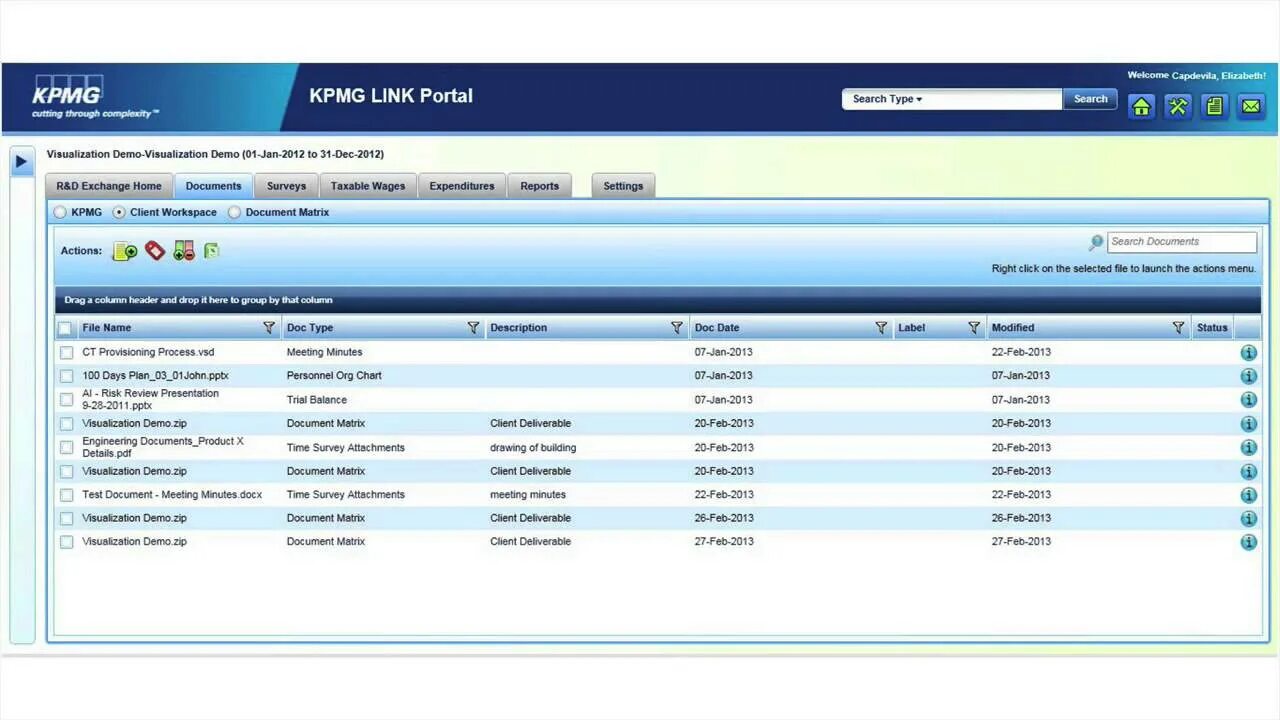Sort by the Doc Date column header
Screen dimensions: 1280x720
pyautogui.click(x=717, y=328)
